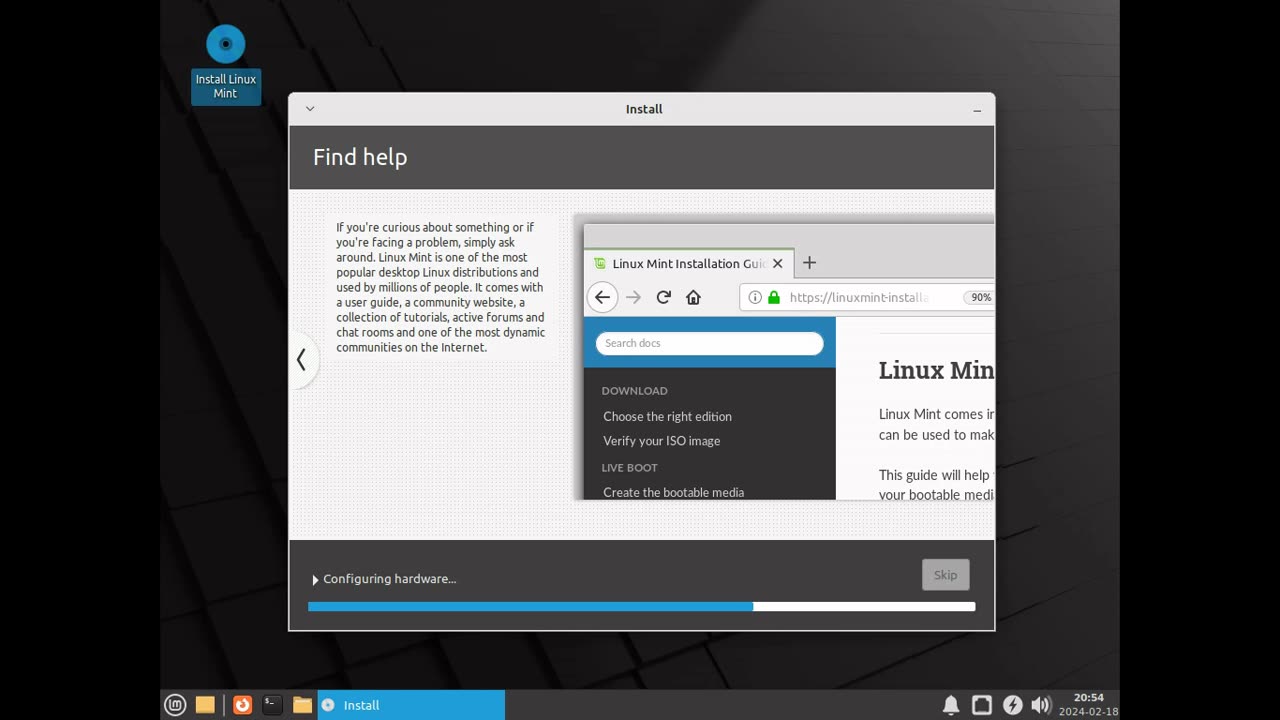This screenshot has width=1280, height=720.
Task: Click the previous slide arrow in the slideshow
Action: coord(301,360)
